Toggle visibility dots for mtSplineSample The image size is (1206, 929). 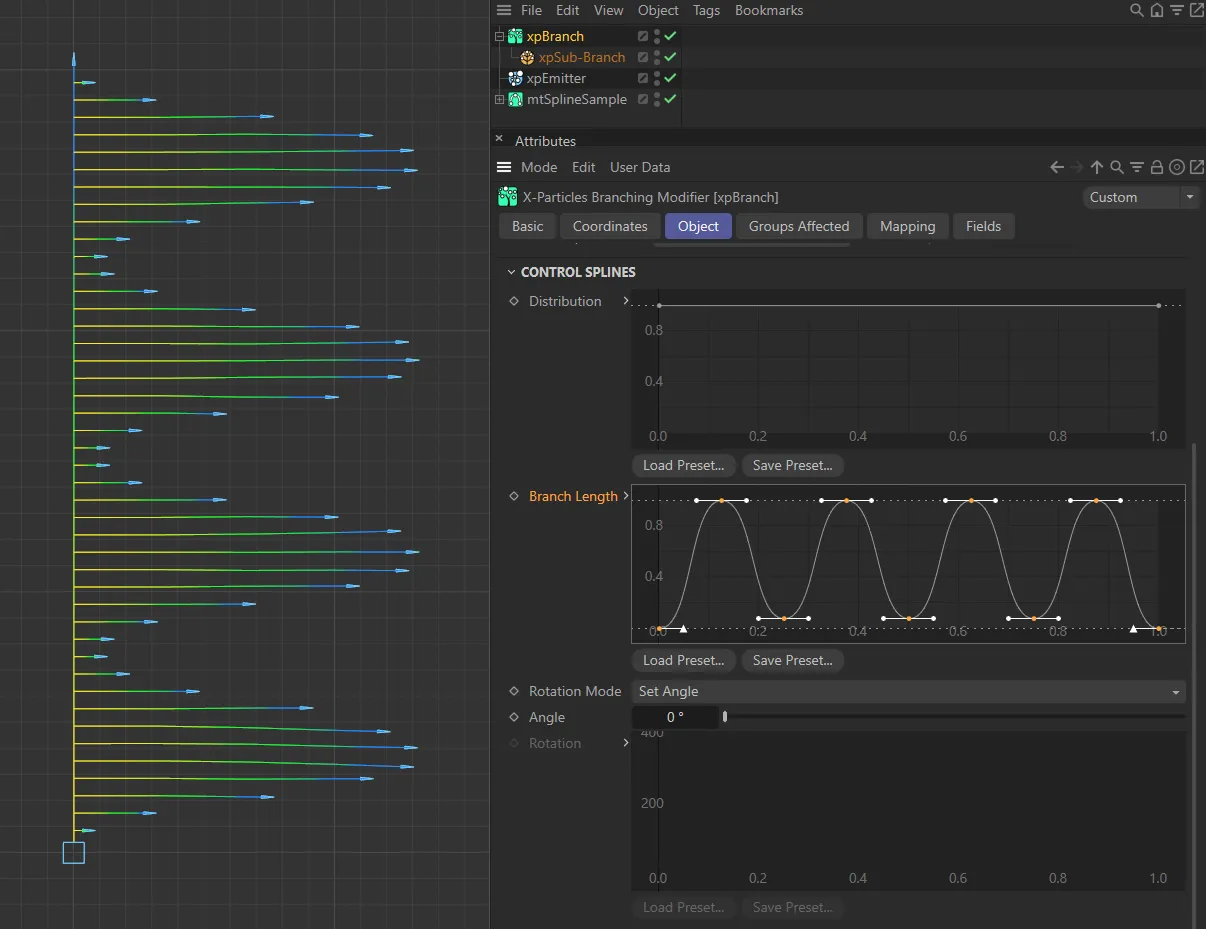click(655, 99)
